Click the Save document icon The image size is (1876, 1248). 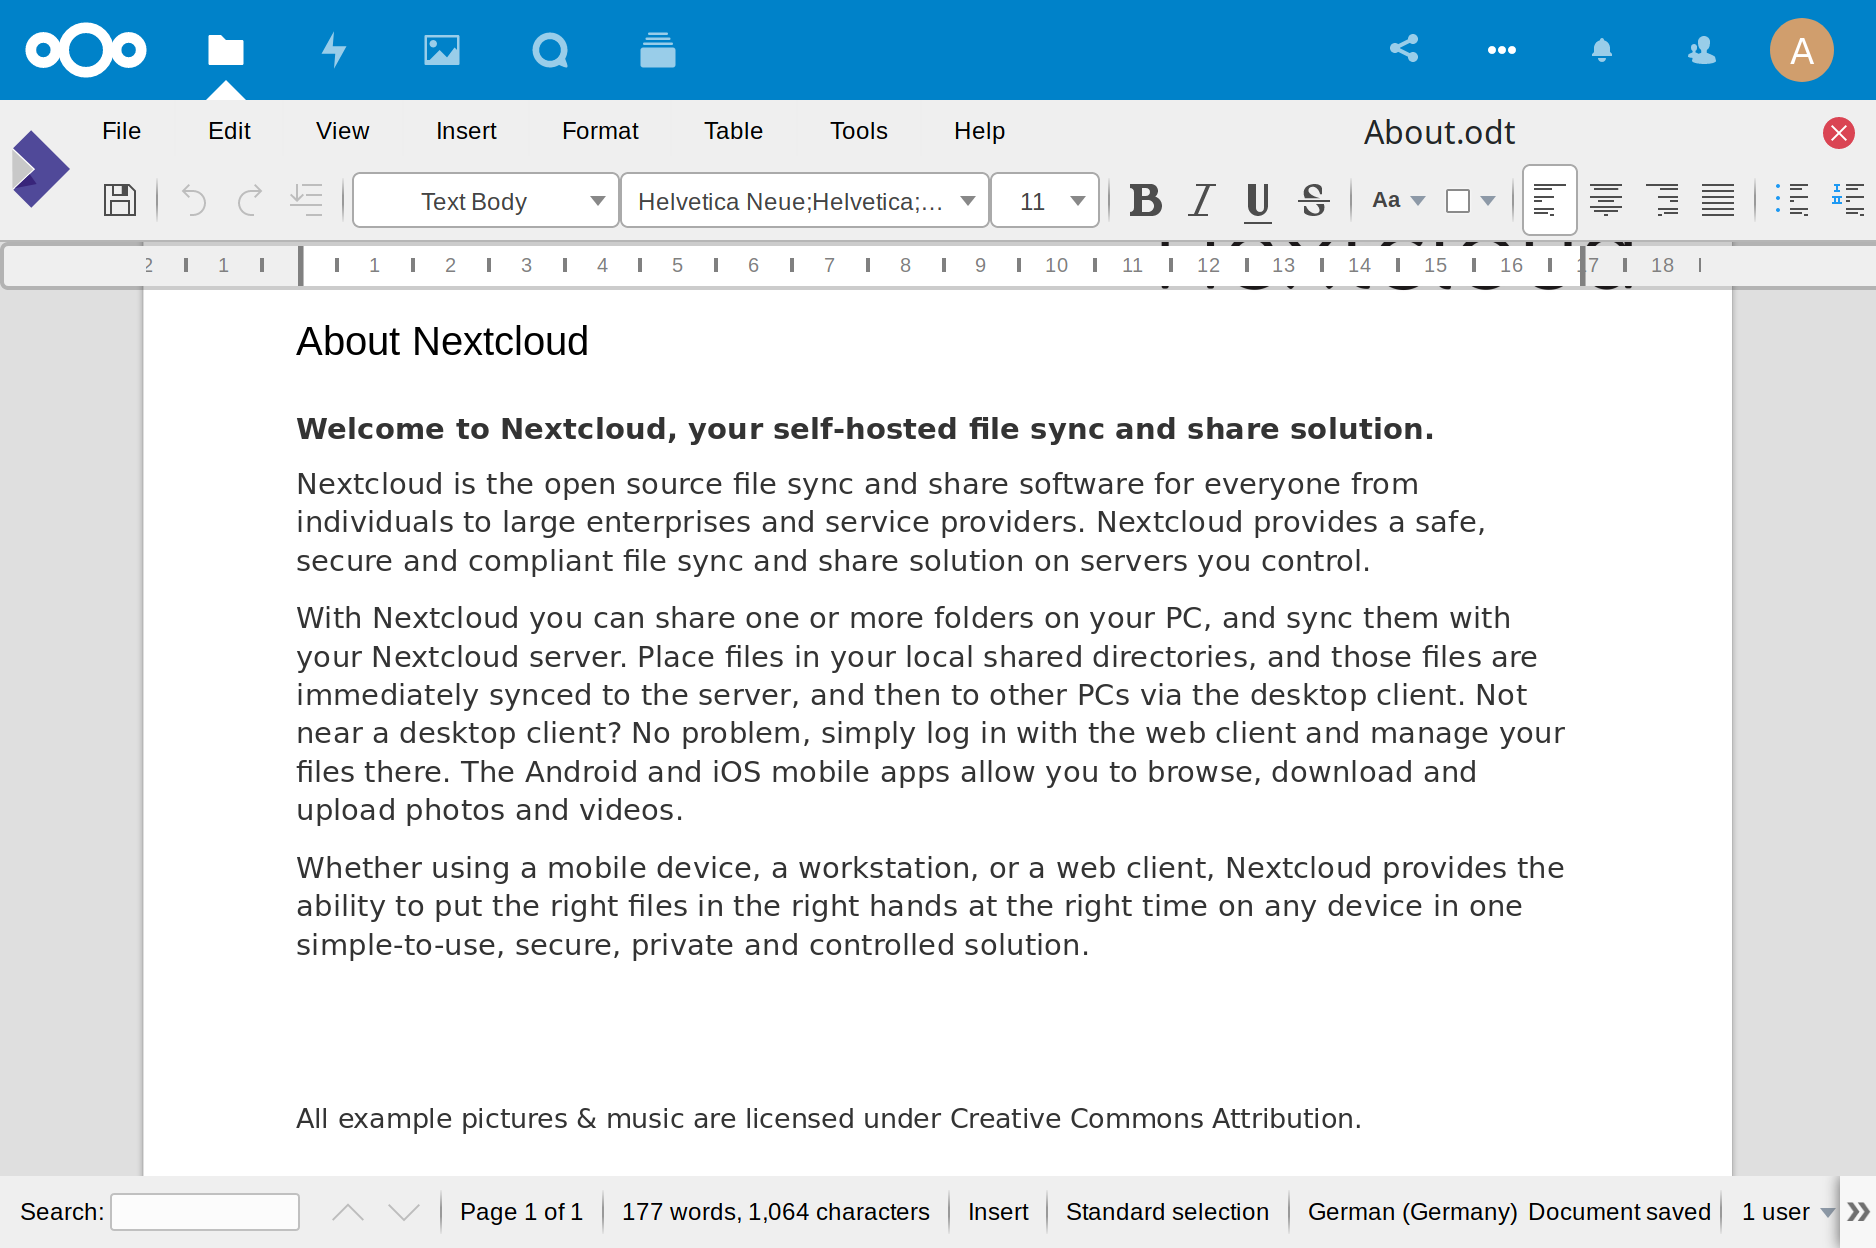pos(120,200)
